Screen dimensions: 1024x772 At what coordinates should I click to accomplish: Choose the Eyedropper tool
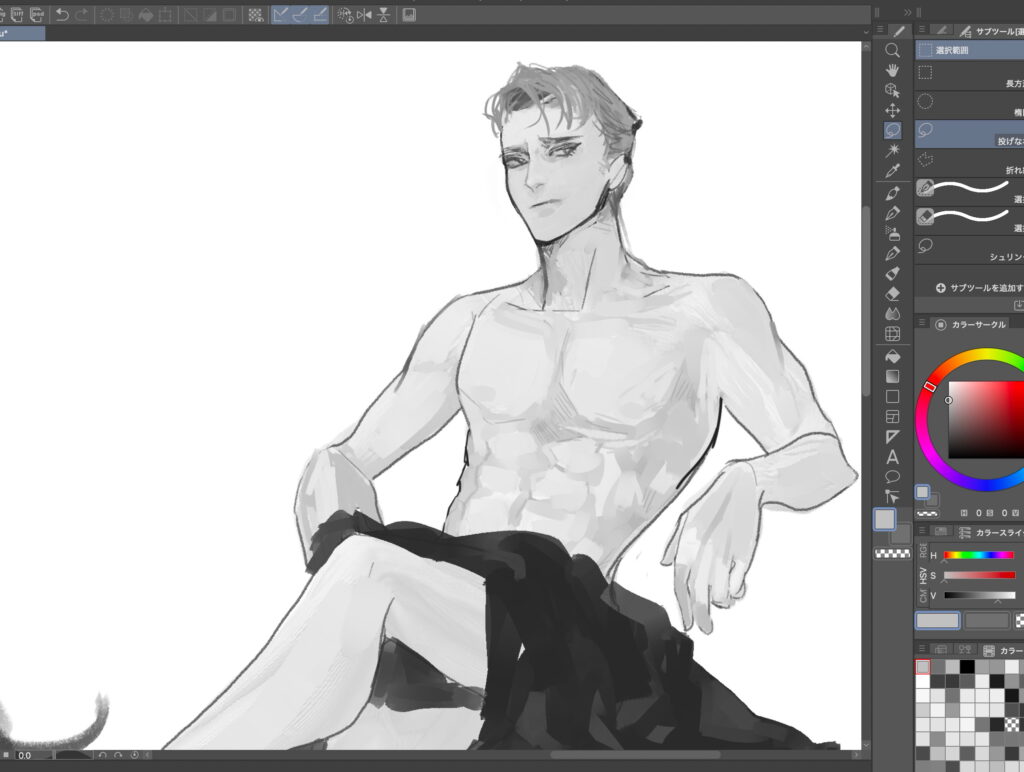[x=893, y=170]
